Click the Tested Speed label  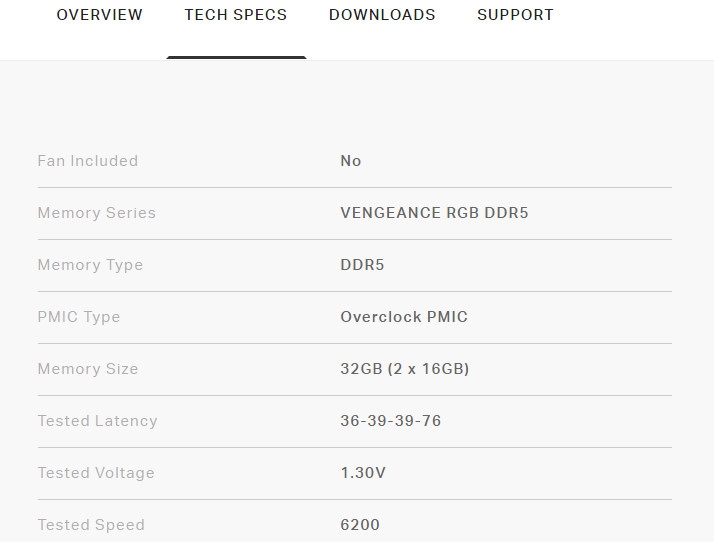[x=91, y=525]
